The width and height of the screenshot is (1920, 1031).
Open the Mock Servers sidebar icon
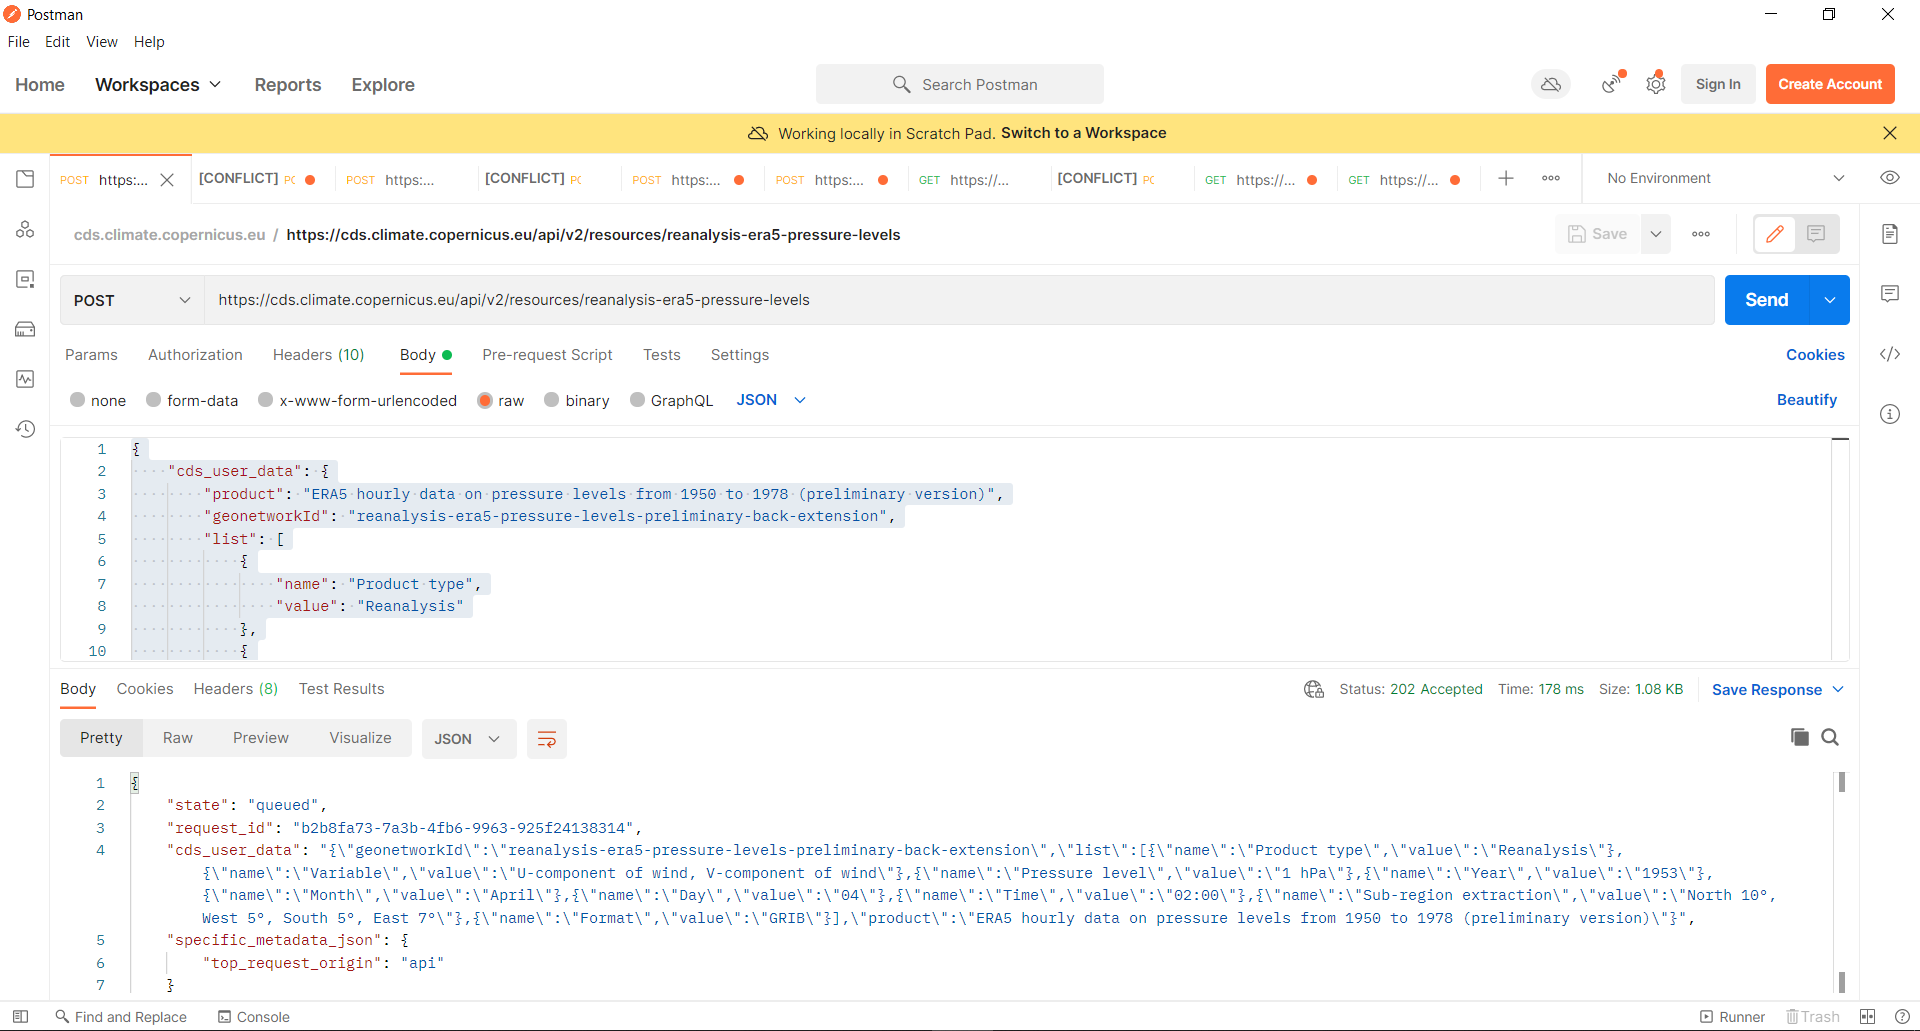pyautogui.click(x=25, y=329)
